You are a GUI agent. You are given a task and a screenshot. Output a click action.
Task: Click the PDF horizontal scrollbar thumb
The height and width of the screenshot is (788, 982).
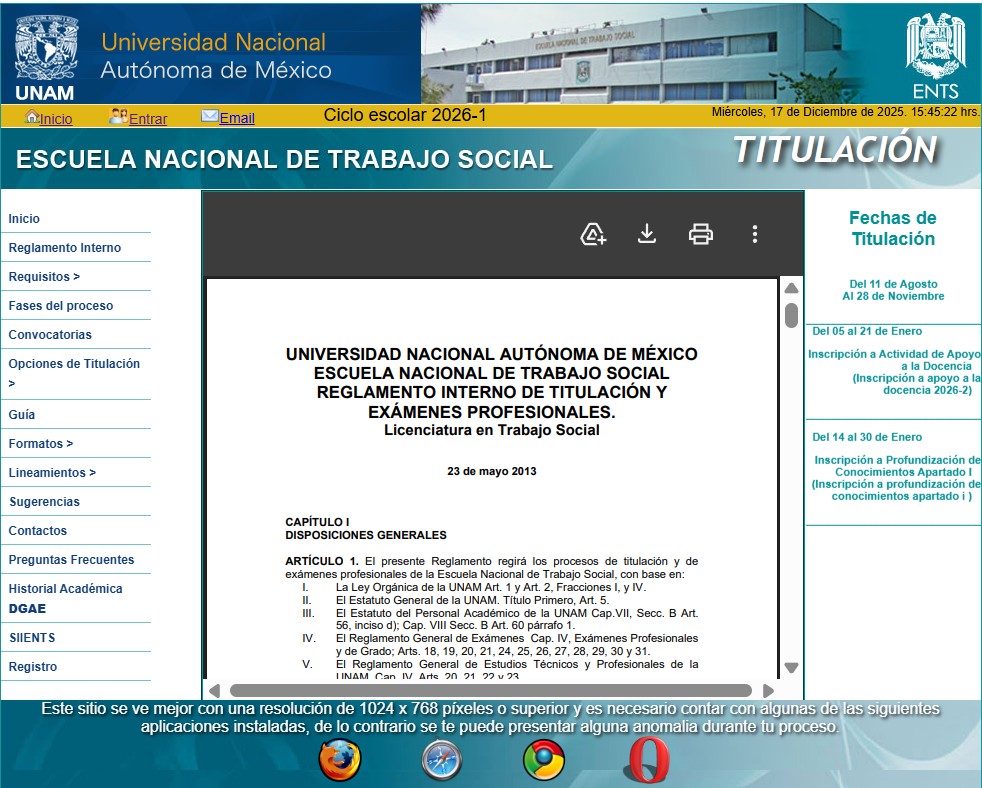[x=491, y=691]
